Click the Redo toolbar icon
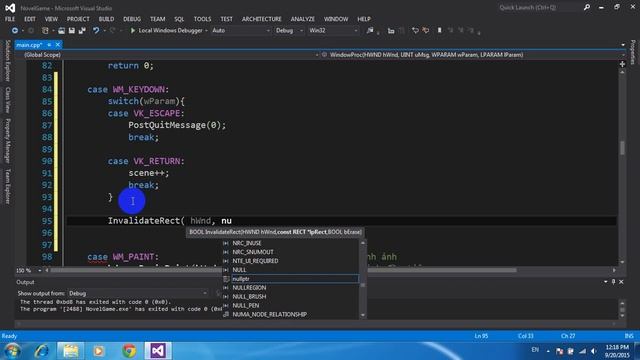The width and height of the screenshot is (640, 360). tap(113, 31)
